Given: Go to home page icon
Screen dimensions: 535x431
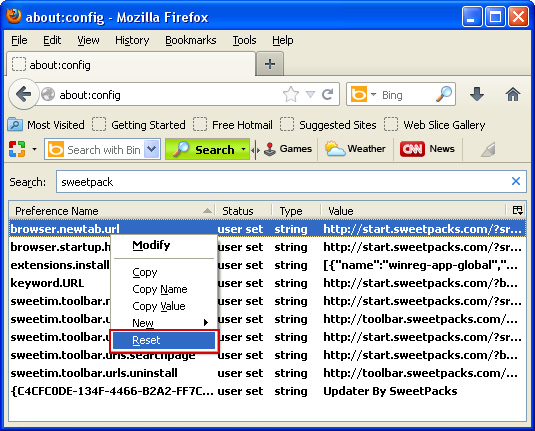Looking at the screenshot, I should 512,94.
